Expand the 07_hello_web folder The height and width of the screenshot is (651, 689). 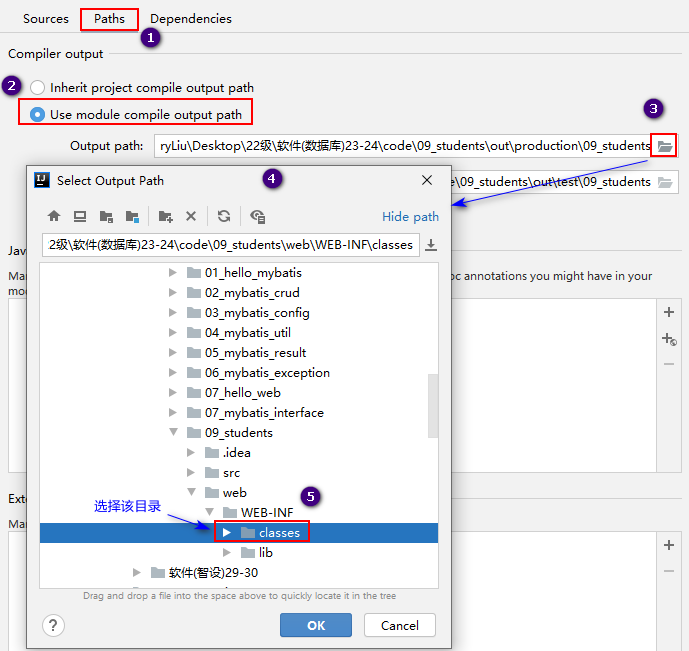coord(173,393)
